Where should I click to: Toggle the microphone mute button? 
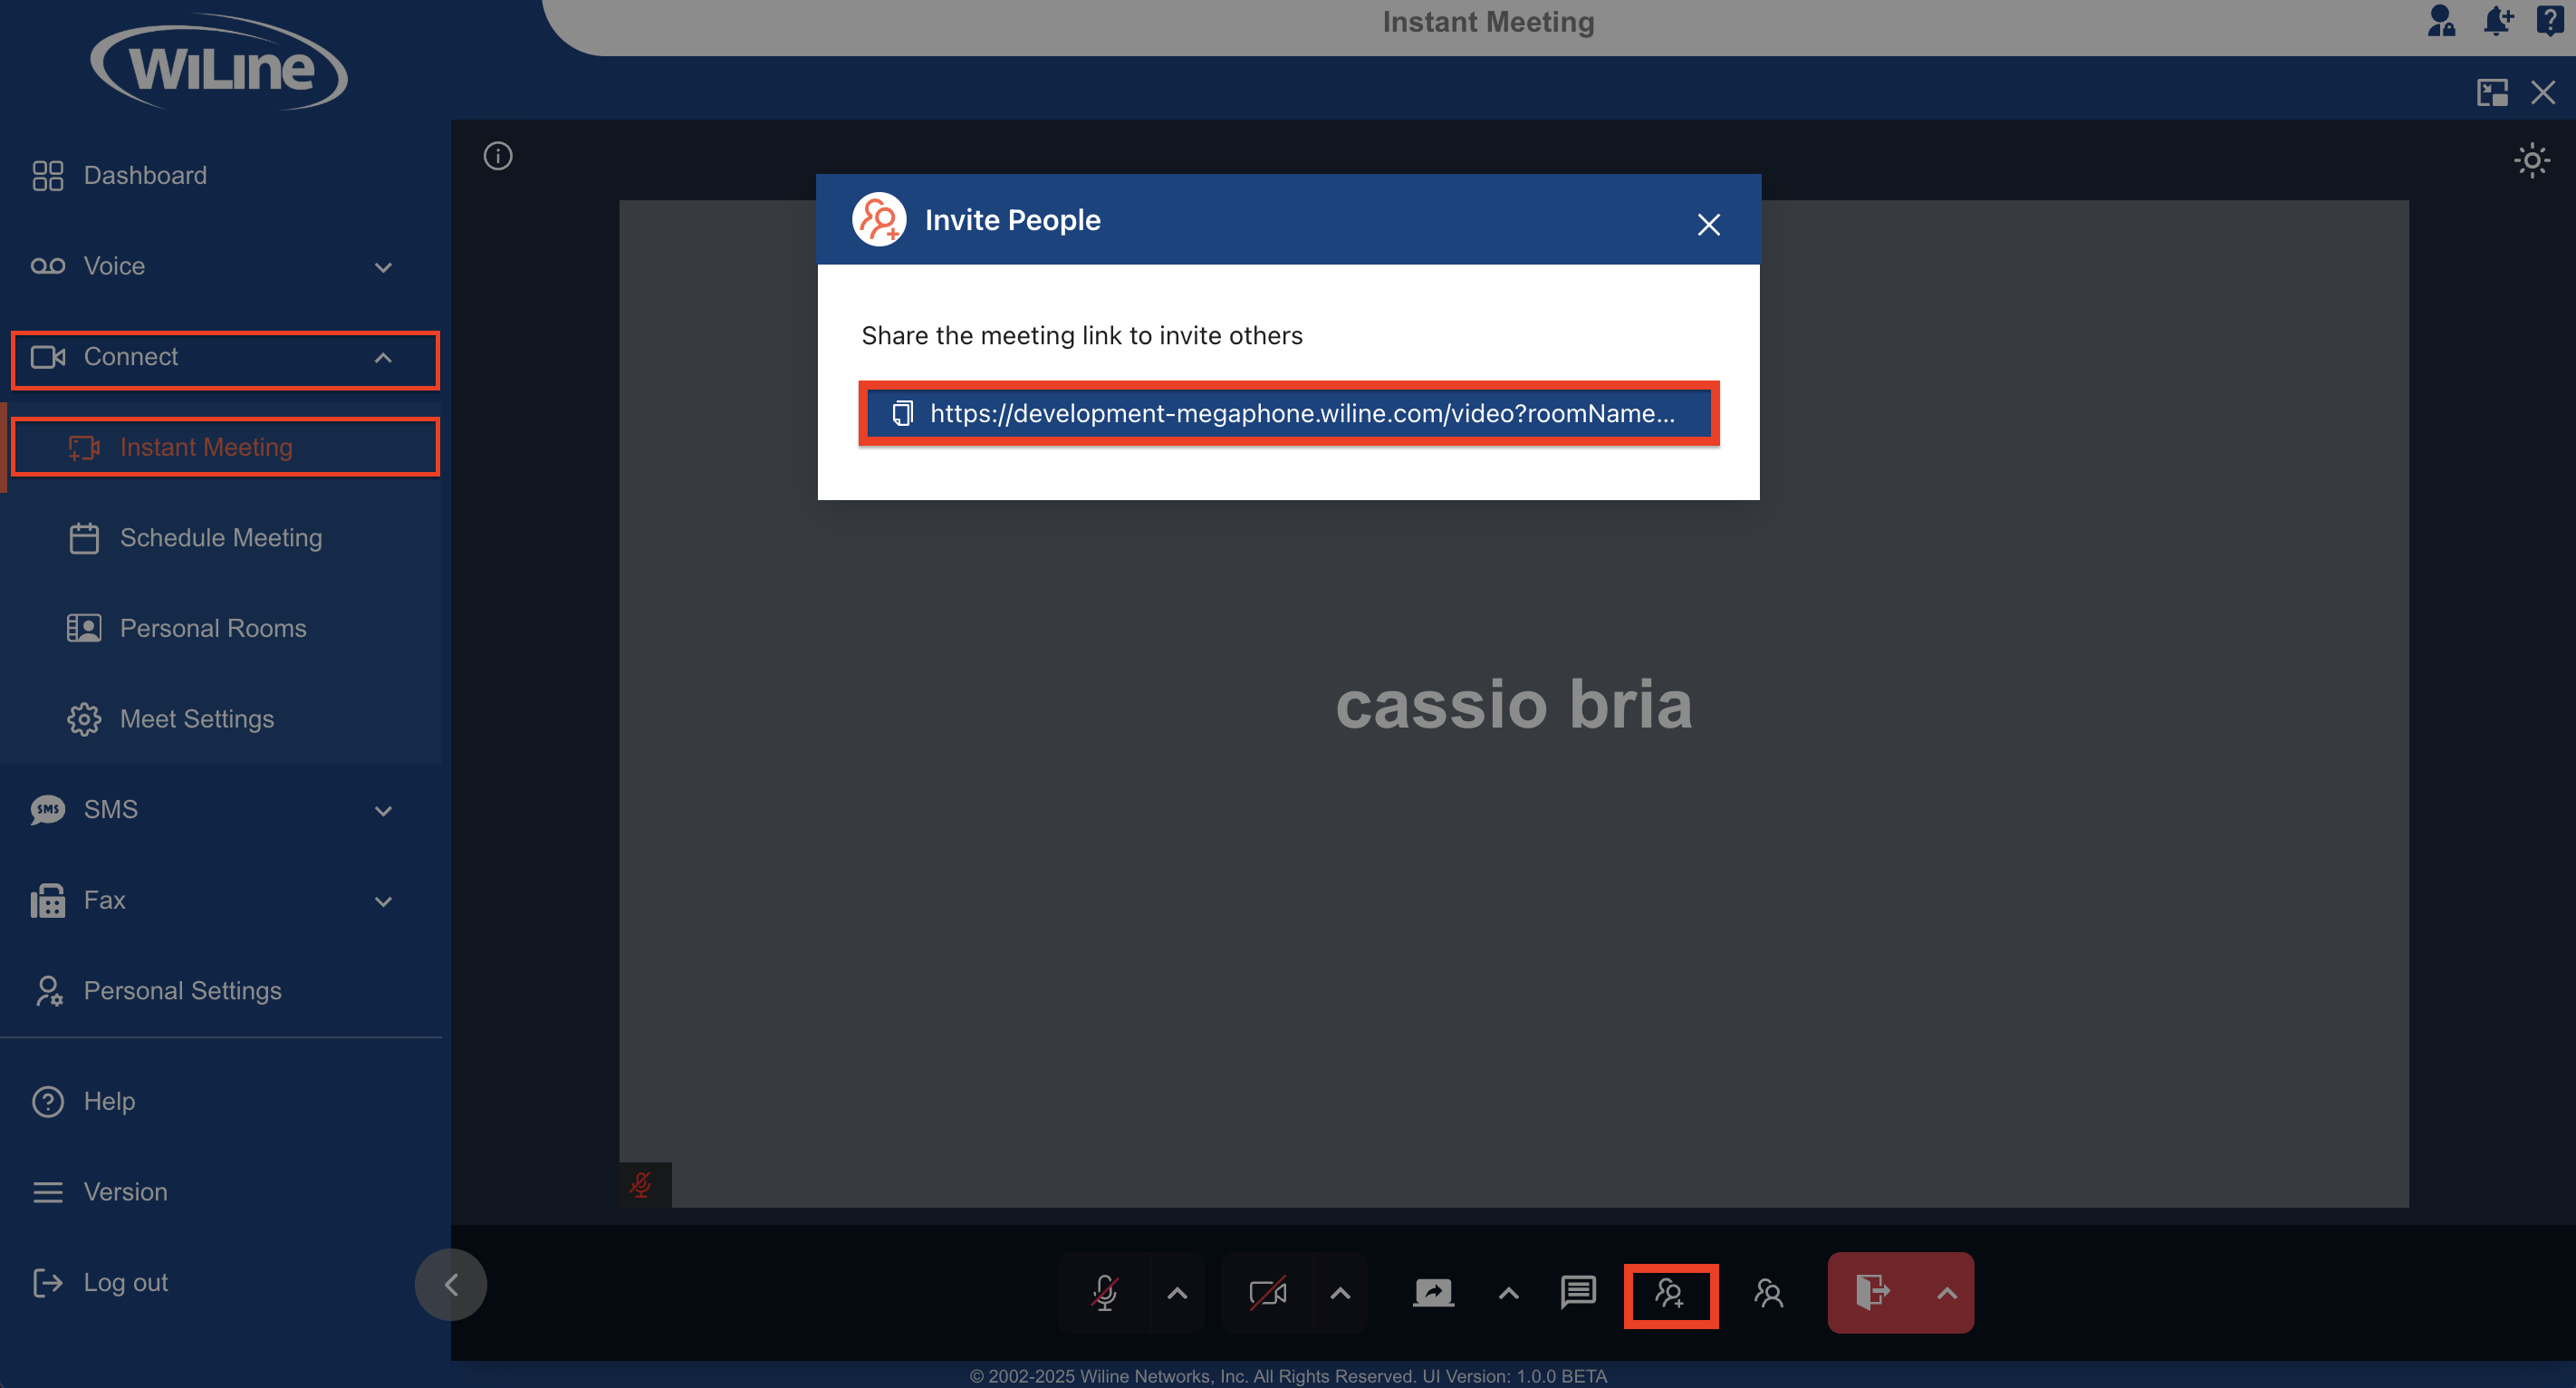(1105, 1292)
